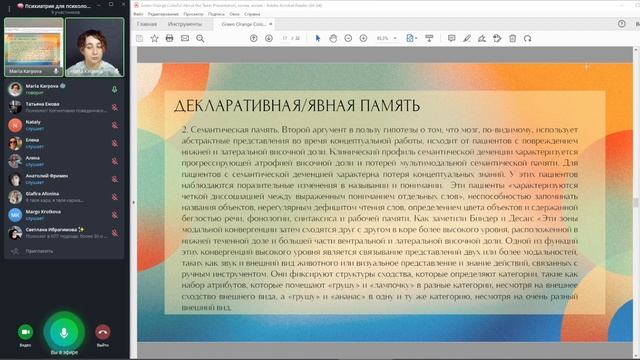Print the PDF using the printer icon
The width and height of the screenshot is (640, 360).
[169, 38]
